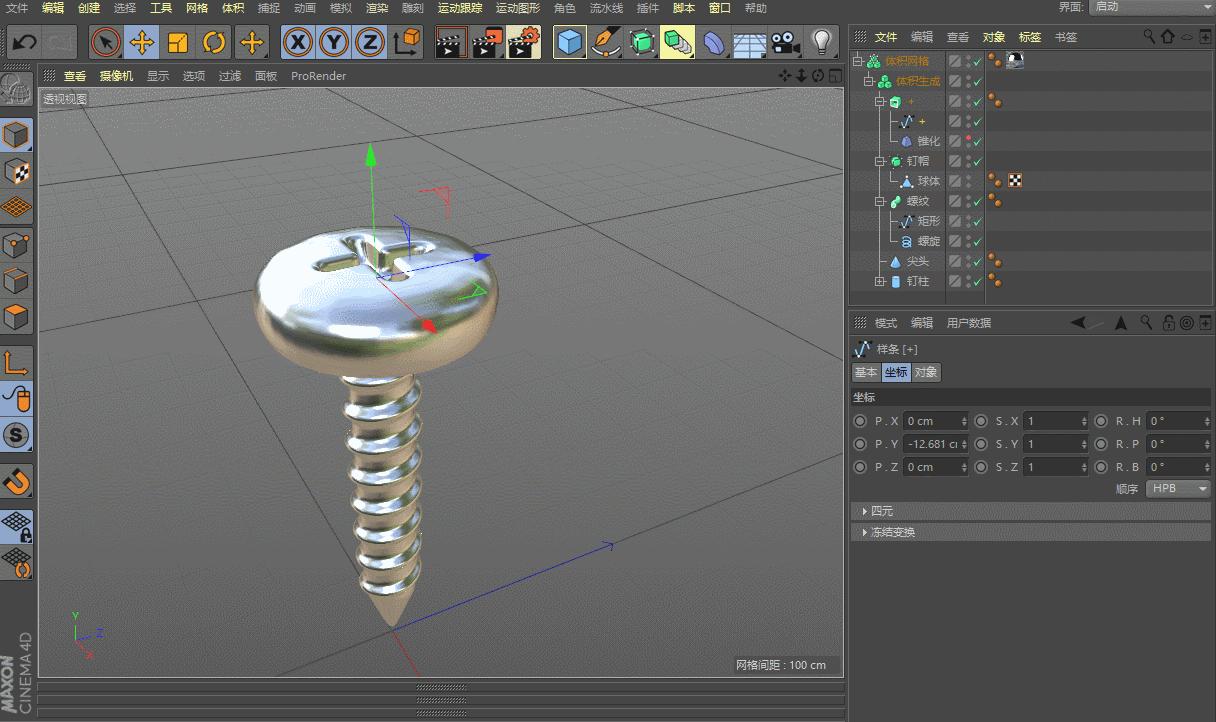The image size is (1216, 722).
Task: Click the P.Y value stepper arrow
Action: 965,443
